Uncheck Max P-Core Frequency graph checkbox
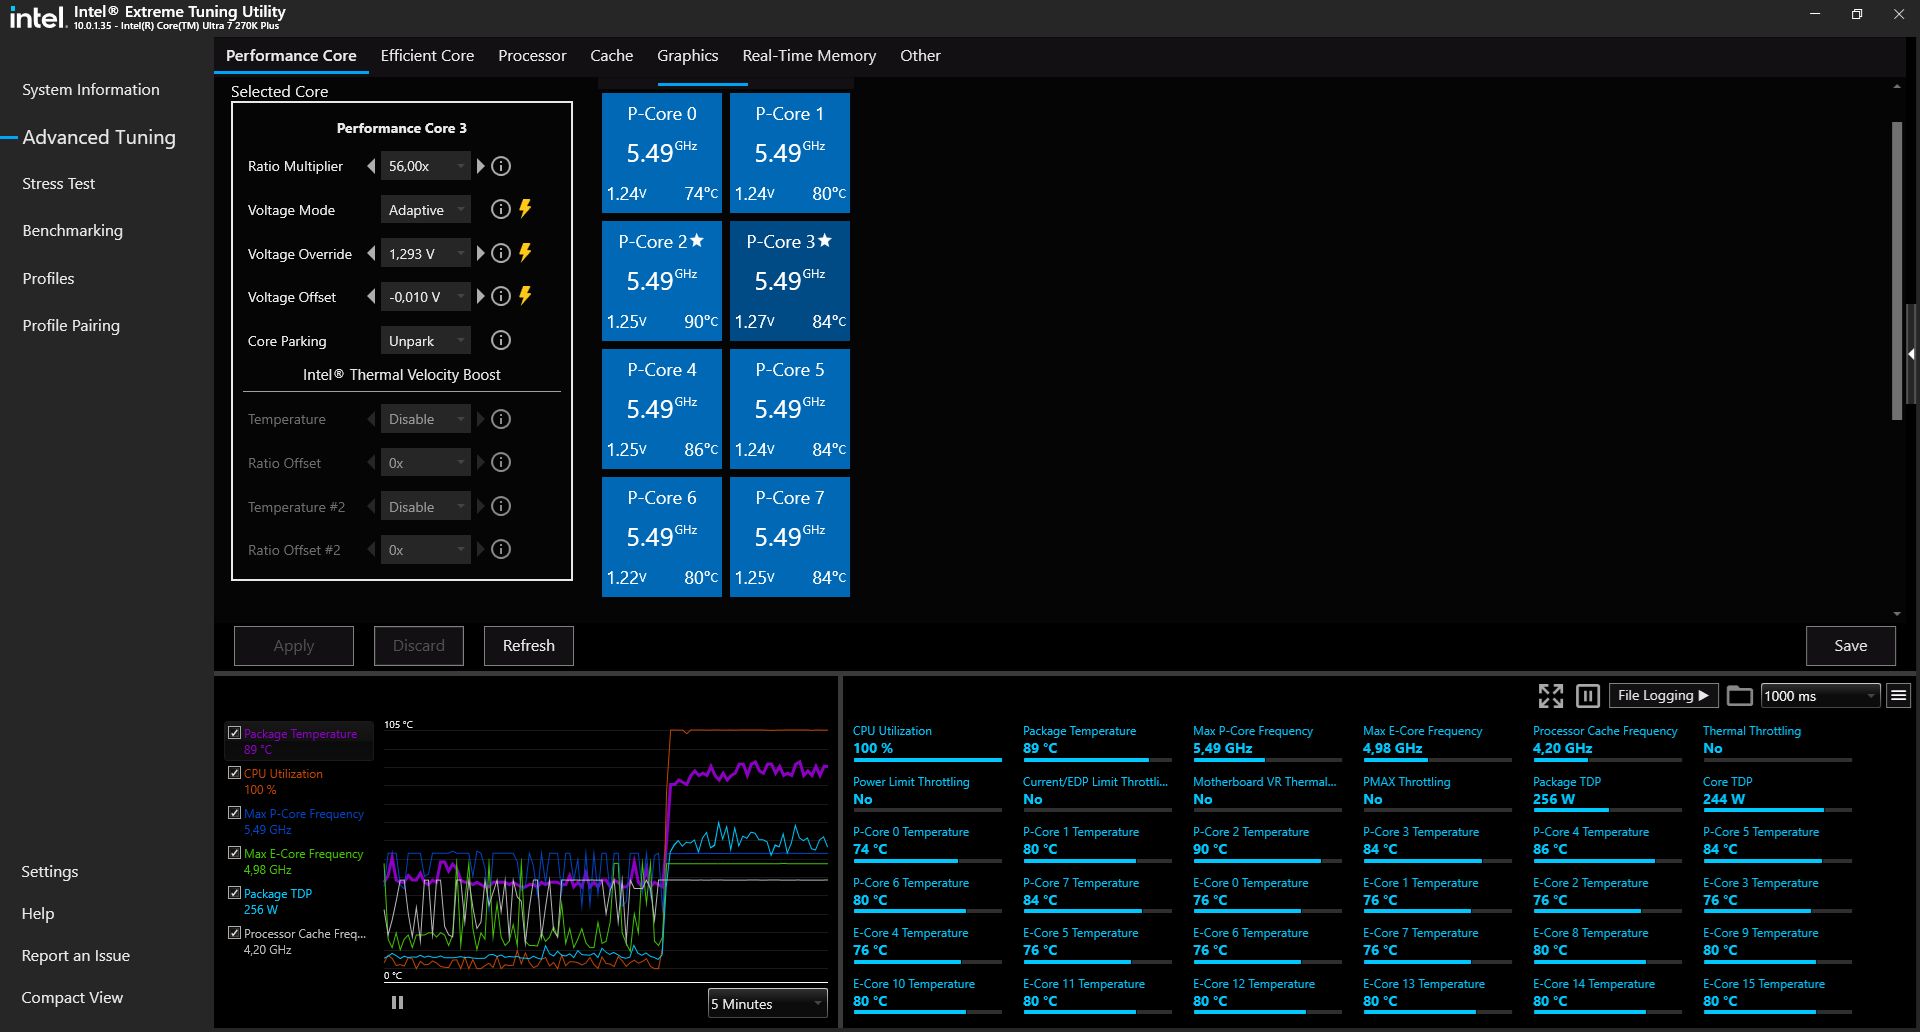Viewport: 1920px width, 1032px height. pos(234,813)
